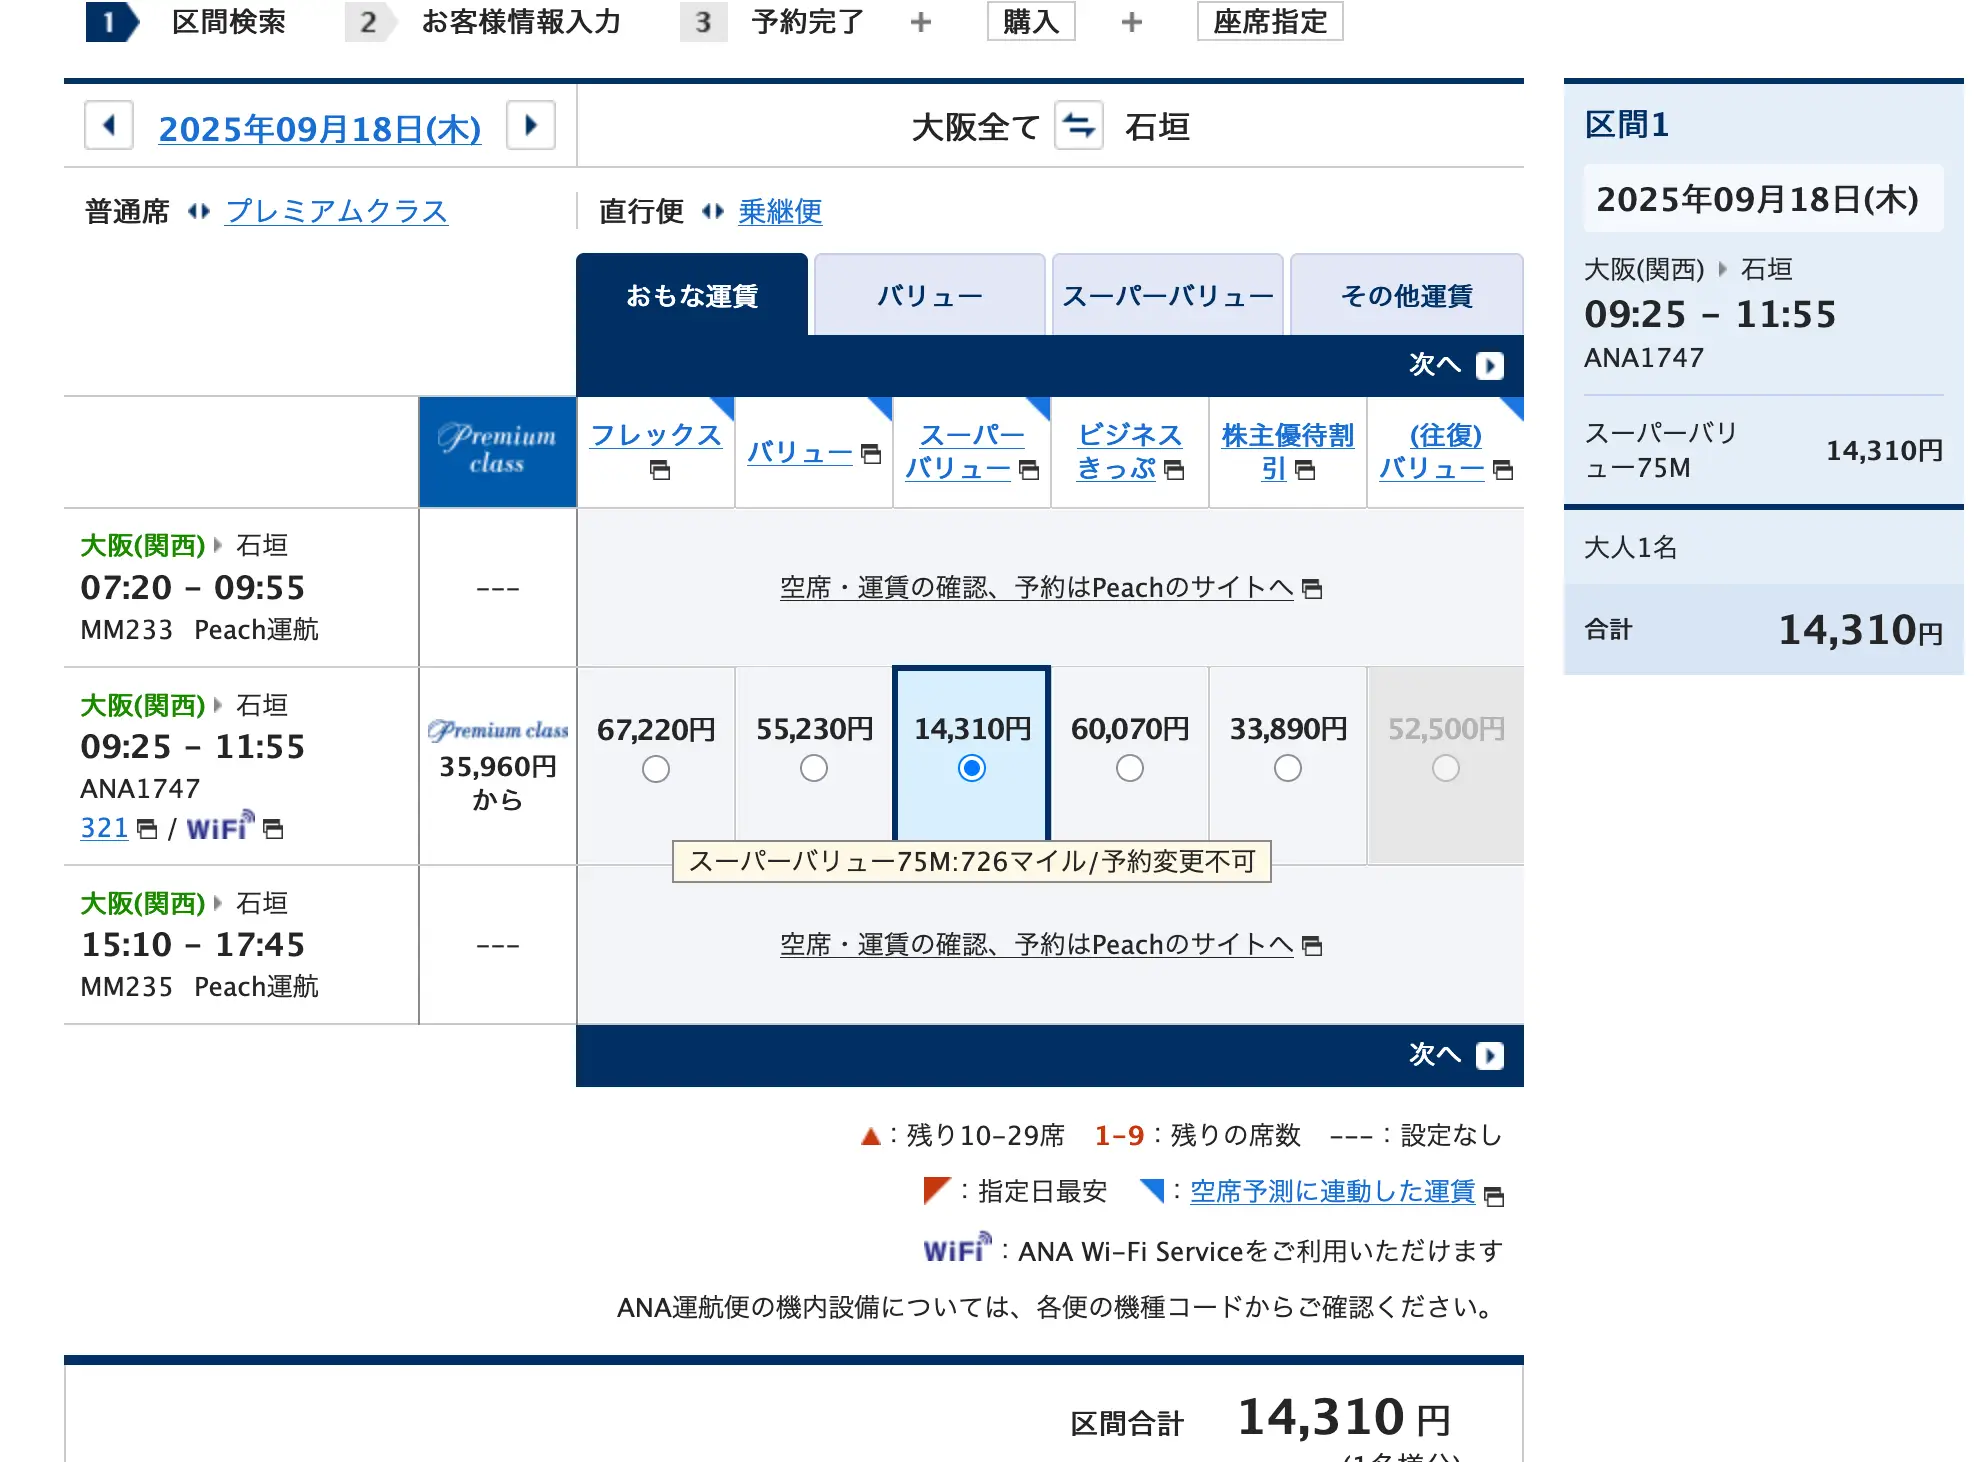Open the その他運賃 tab
The width and height of the screenshot is (1980, 1462).
[x=1406, y=296]
